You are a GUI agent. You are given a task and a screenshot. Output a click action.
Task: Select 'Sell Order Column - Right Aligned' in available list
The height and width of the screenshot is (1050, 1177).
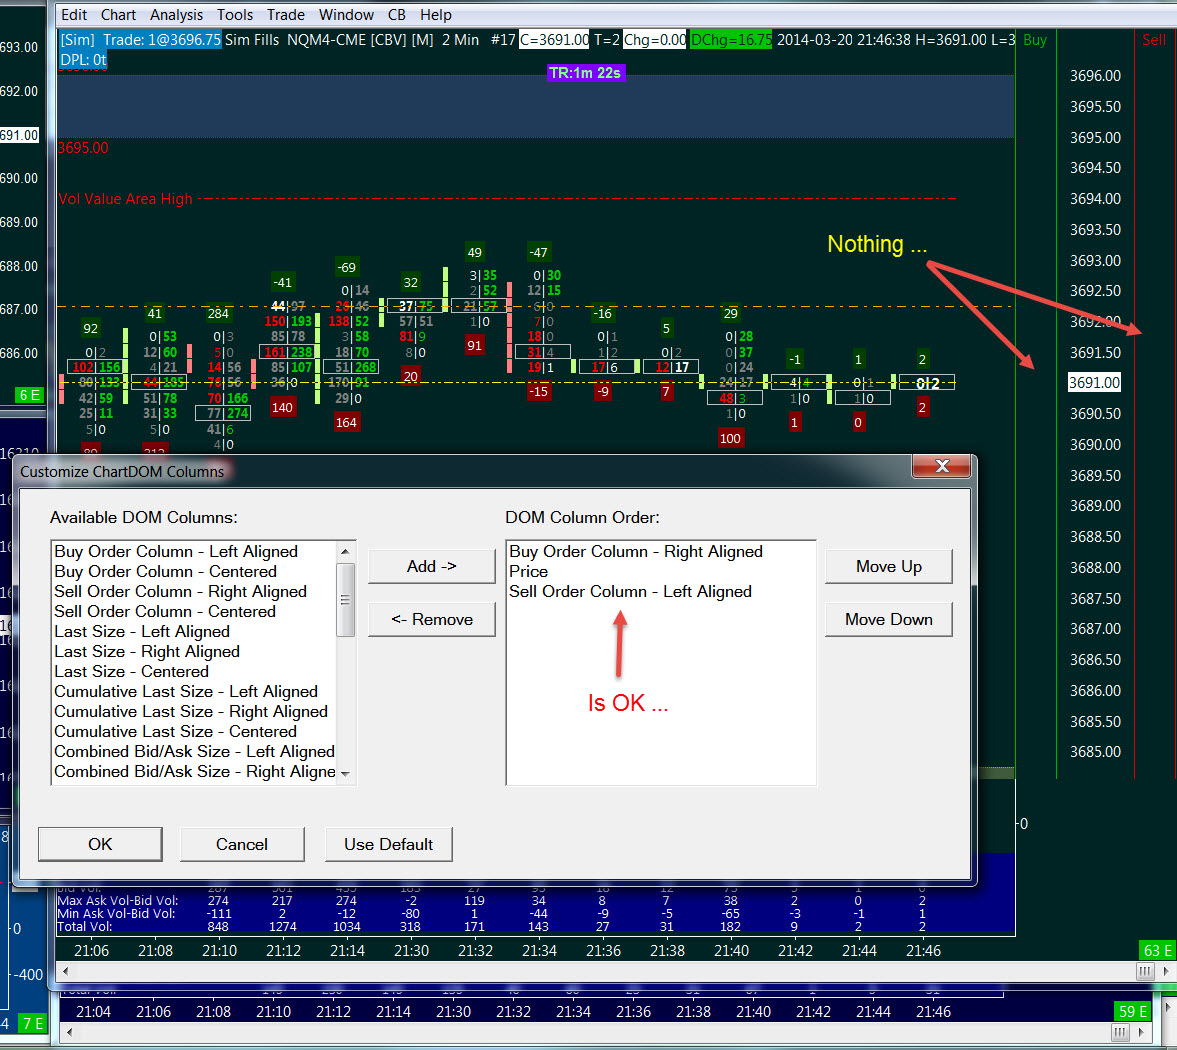[x=180, y=591]
